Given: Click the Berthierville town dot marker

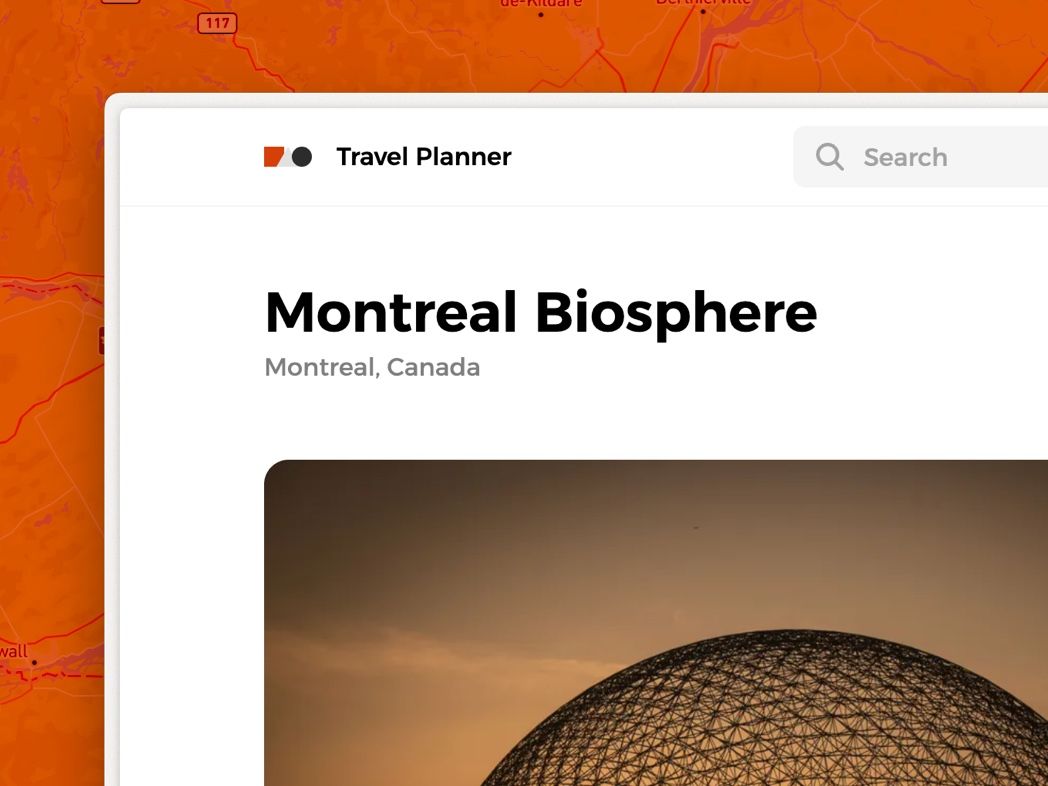Looking at the screenshot, I should 703,12.
